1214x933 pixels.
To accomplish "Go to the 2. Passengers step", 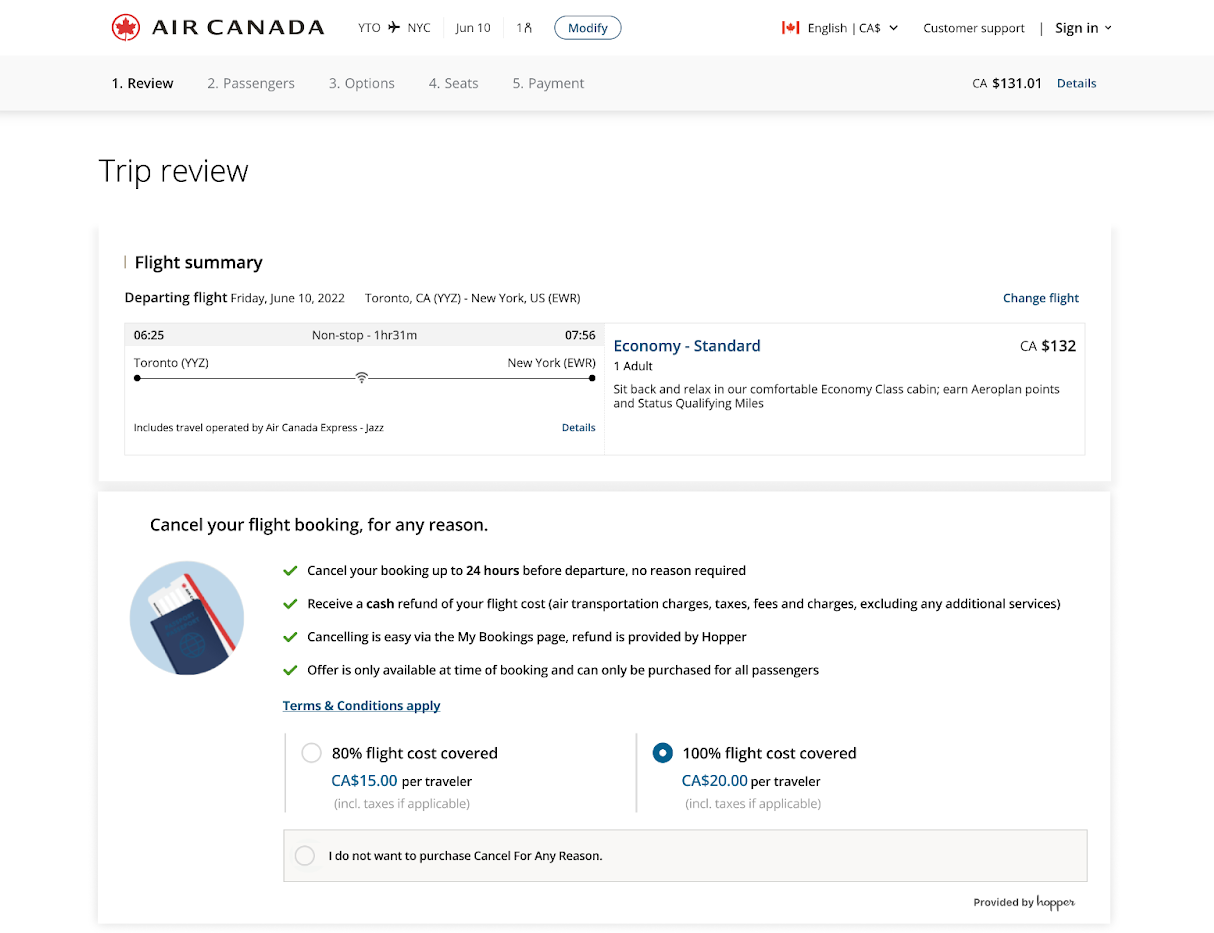I will [x=251, y=84].
